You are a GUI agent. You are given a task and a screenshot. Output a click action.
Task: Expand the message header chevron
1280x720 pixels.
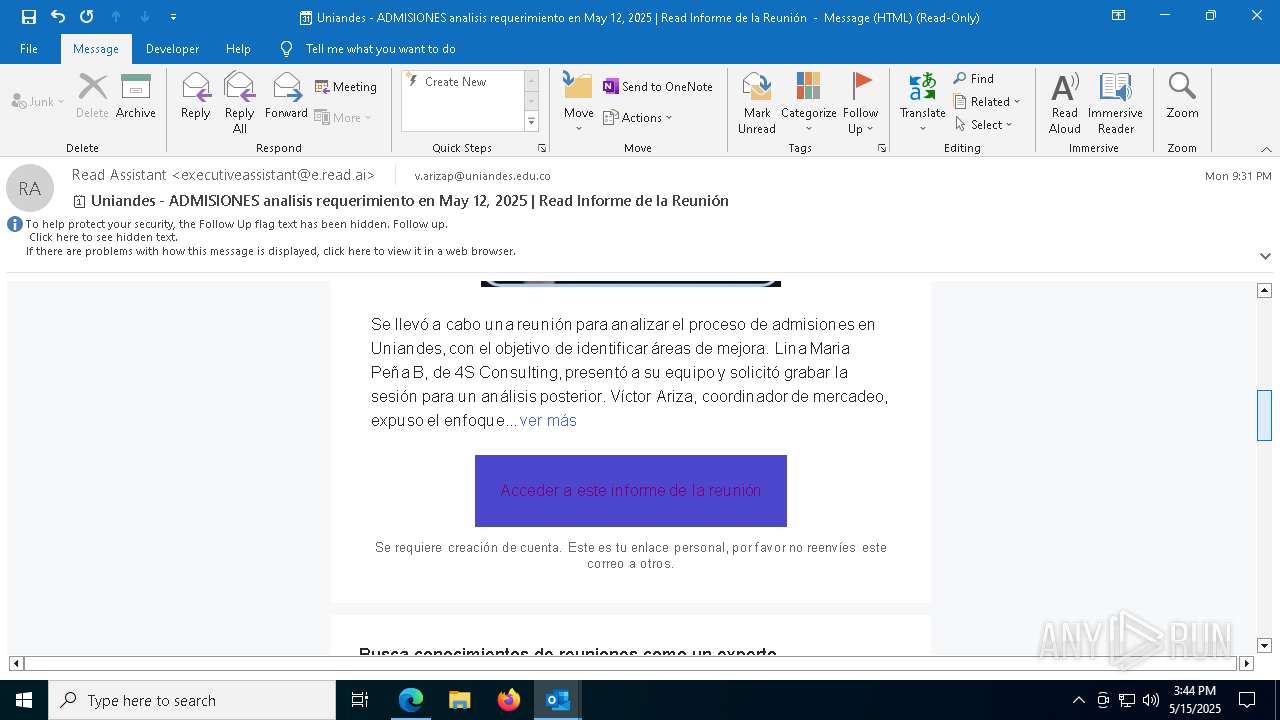pos(1265,256)
